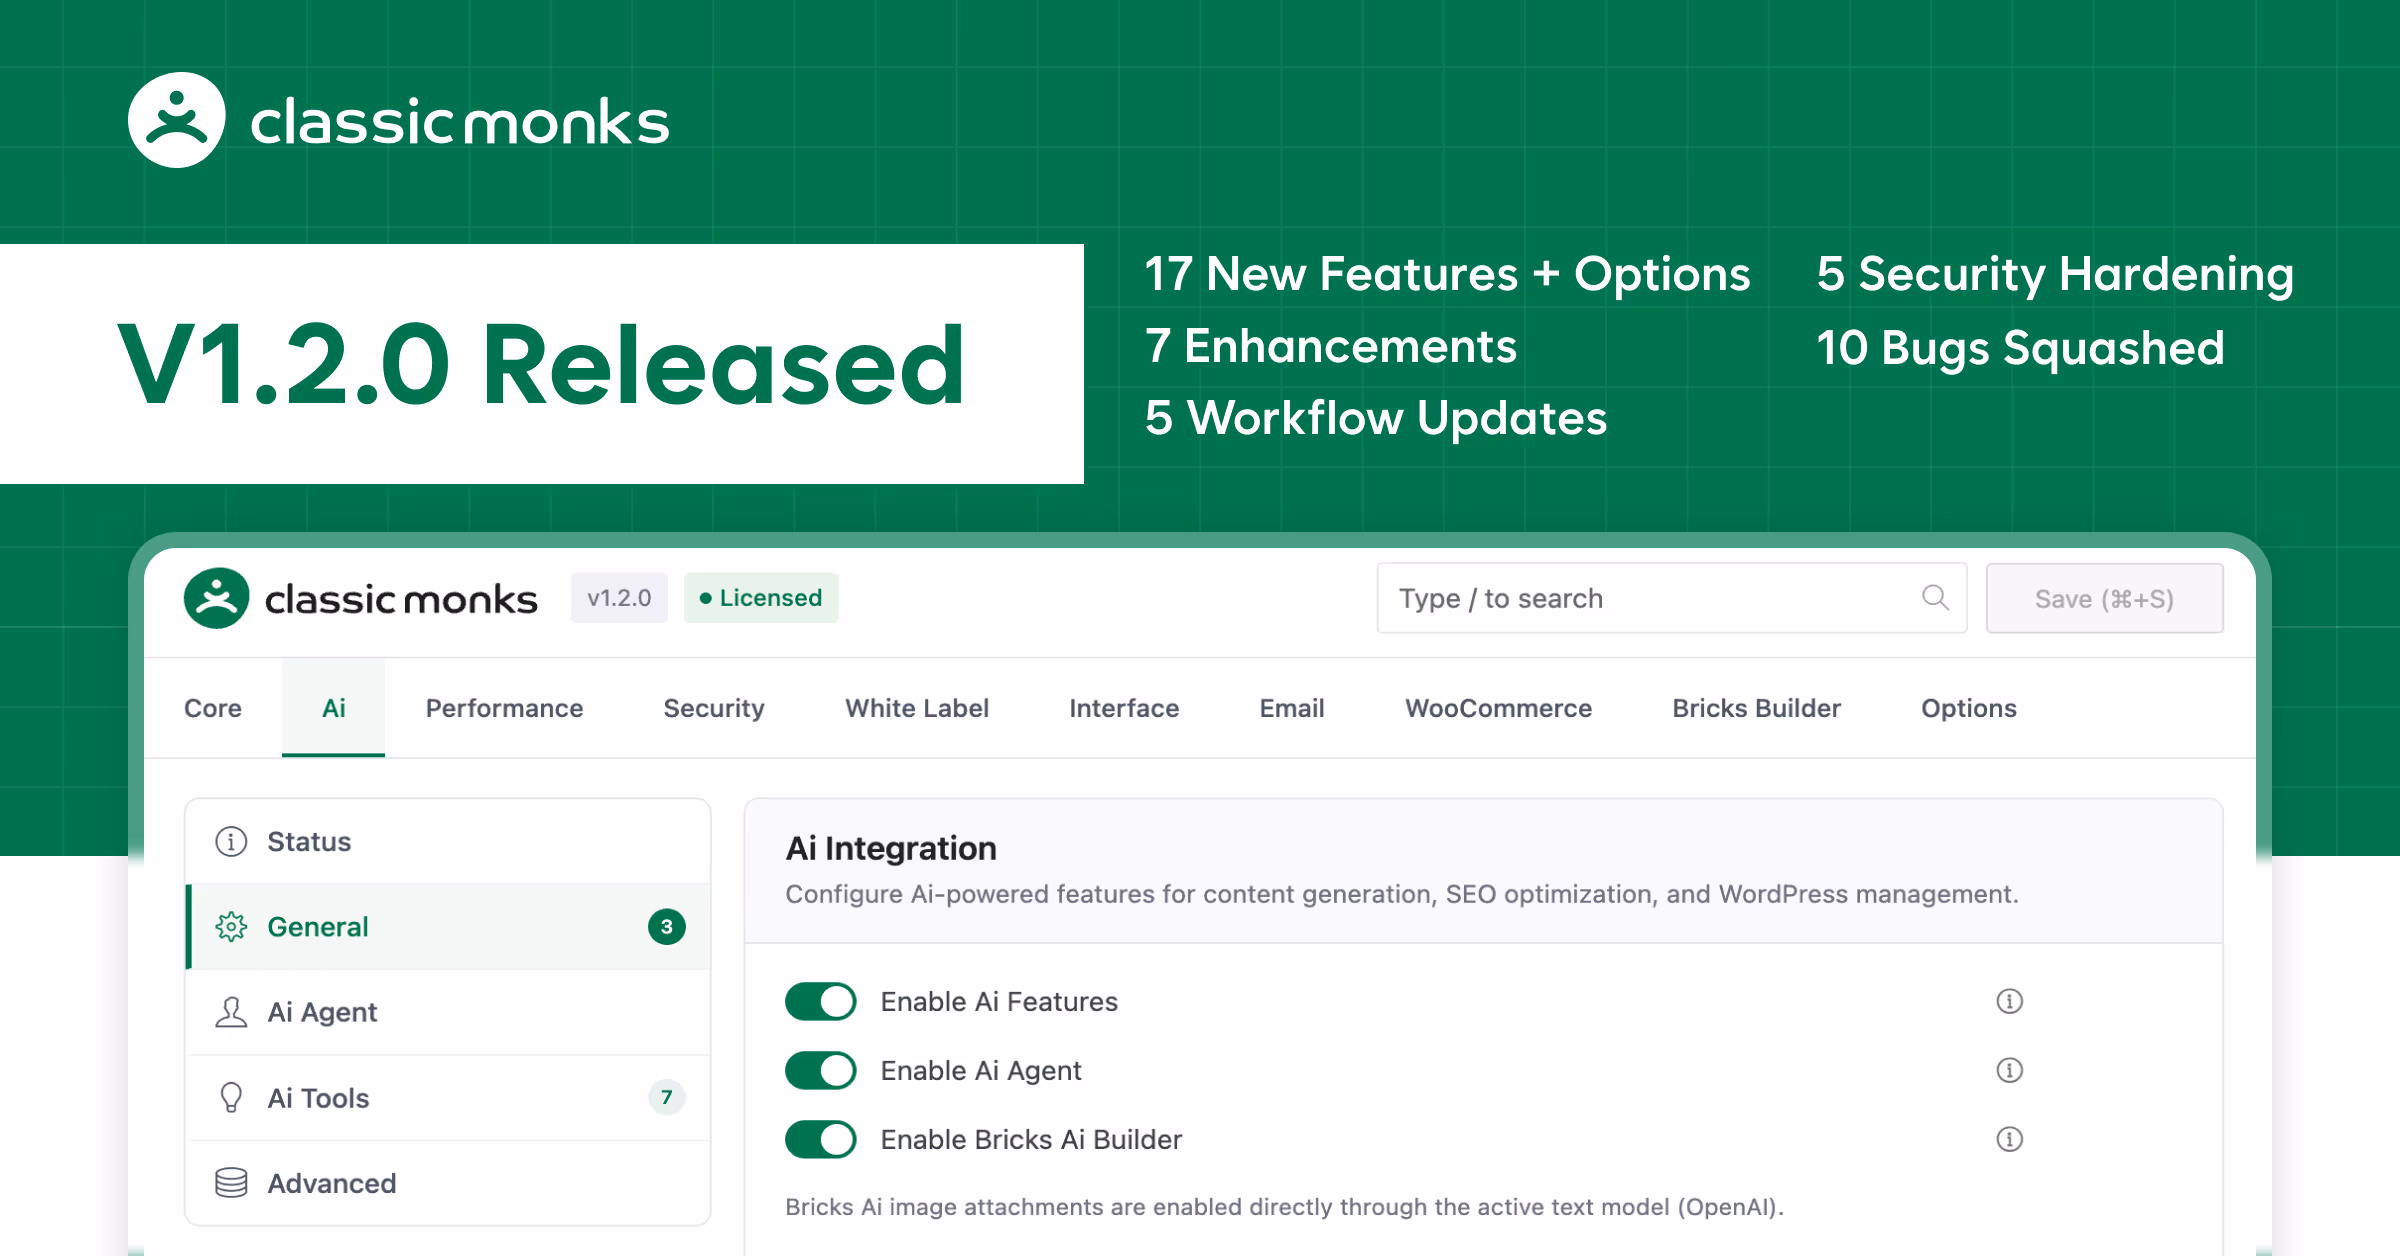Open the Ai Tools sidebar section
Screen dimensions: 2400x1256
tap(448, 1098)
